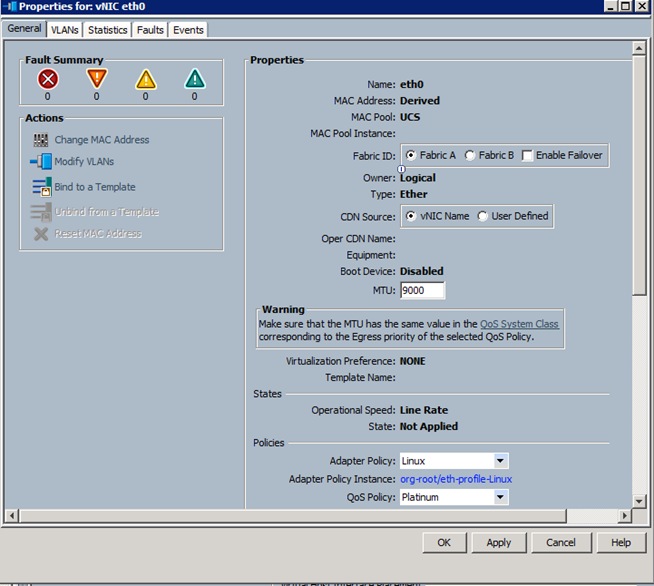This screenshot has width=654, height=586.
Task: Select the Fabric B radio button
Action: click(x=470, y=155)
